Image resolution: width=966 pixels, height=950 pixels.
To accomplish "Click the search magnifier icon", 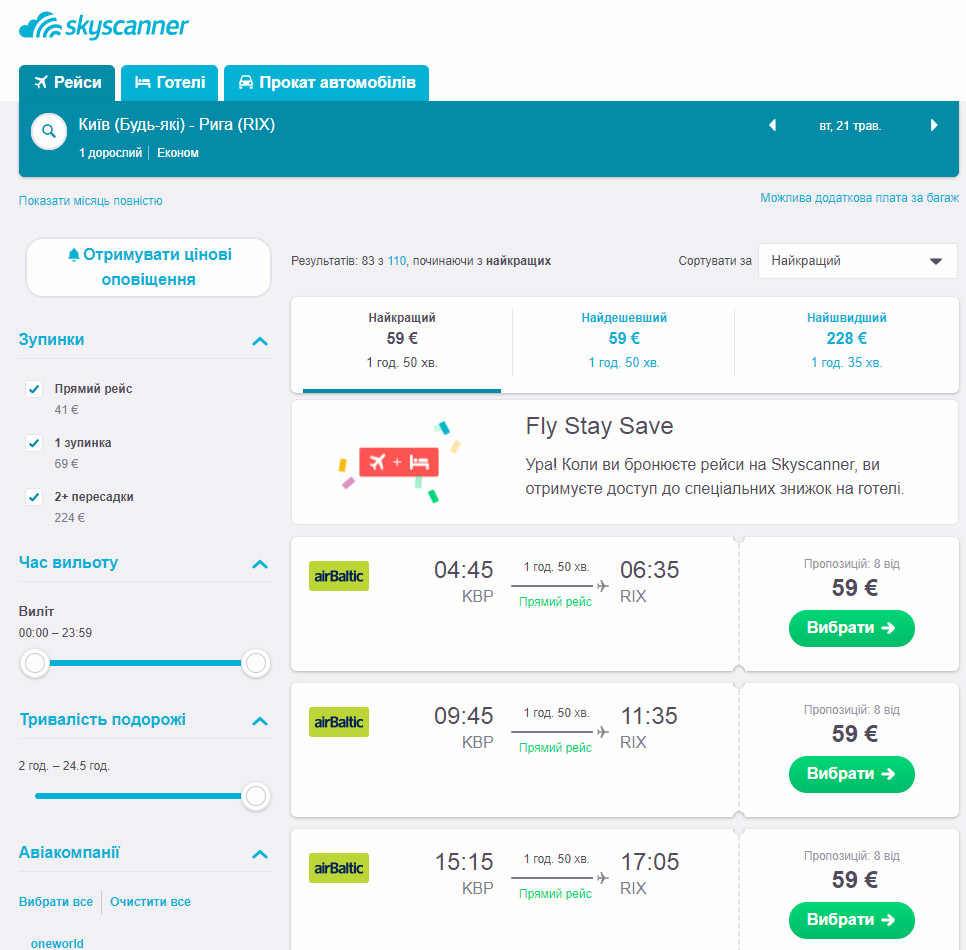I will [x=49, y=131].
